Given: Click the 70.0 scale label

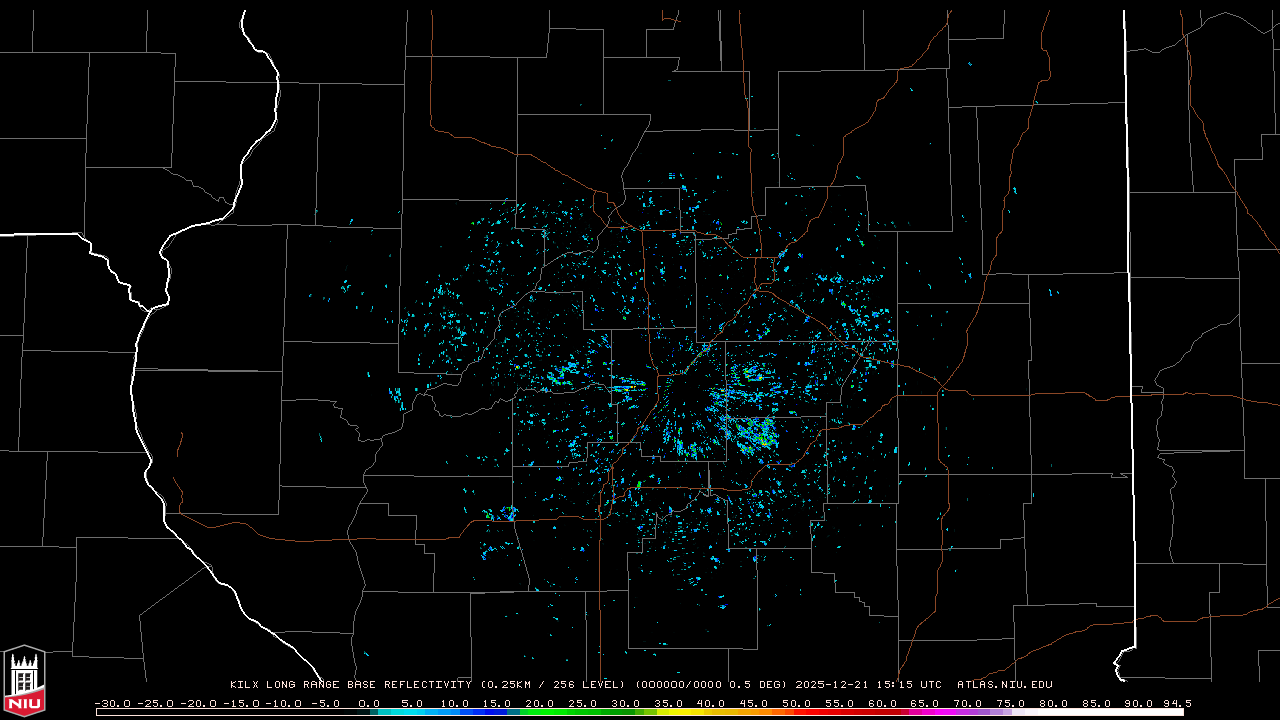Looking at the screenshot, I should pyautogui.click(x=967, y=703).
